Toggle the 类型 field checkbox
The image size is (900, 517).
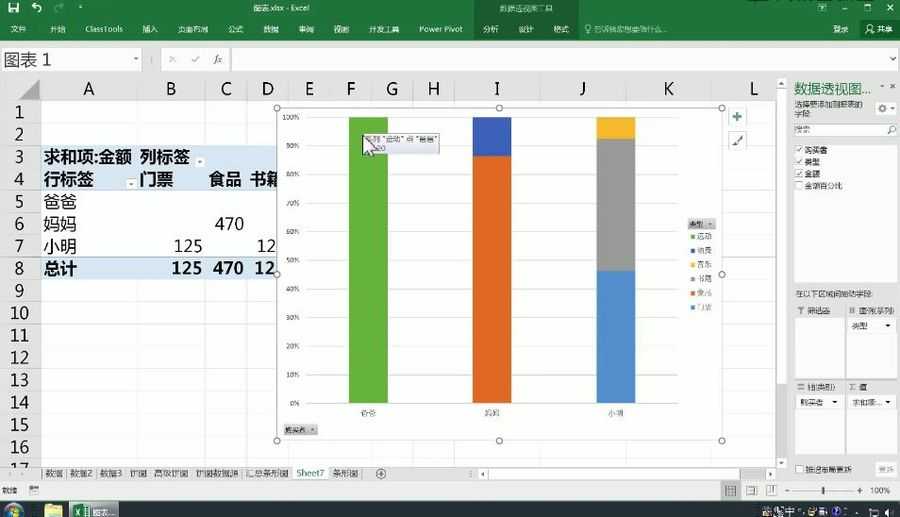[x=799, y=161]
